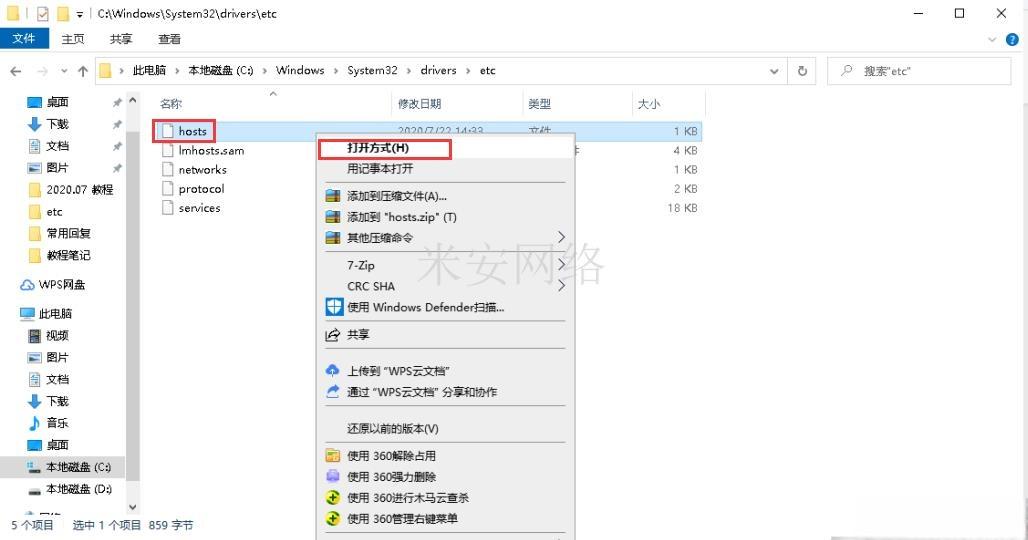Viewport: 1028px width, 540px height.
Task: Click Windows in the breadcrumb path
Action: [300, 70]
